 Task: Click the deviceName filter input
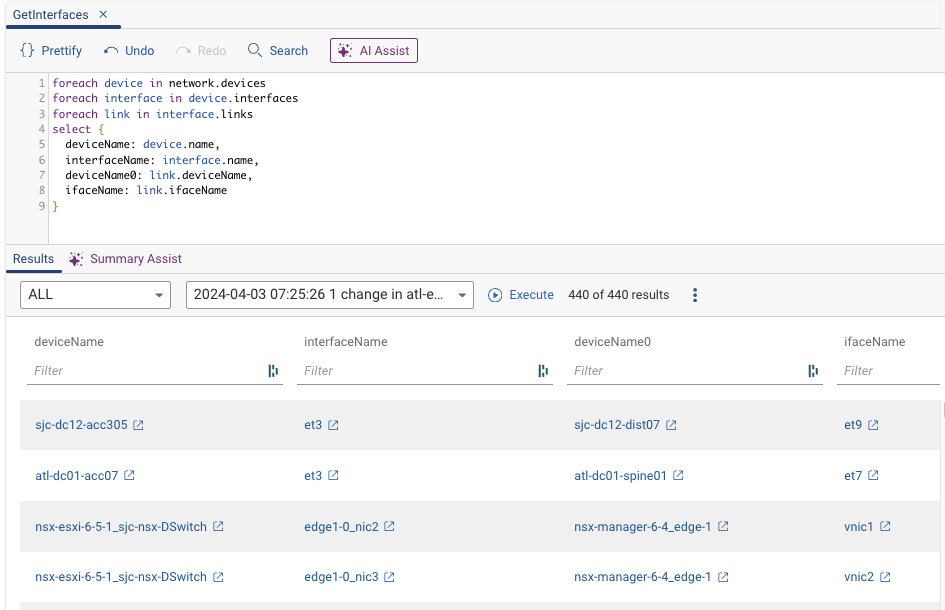[145, 371]
